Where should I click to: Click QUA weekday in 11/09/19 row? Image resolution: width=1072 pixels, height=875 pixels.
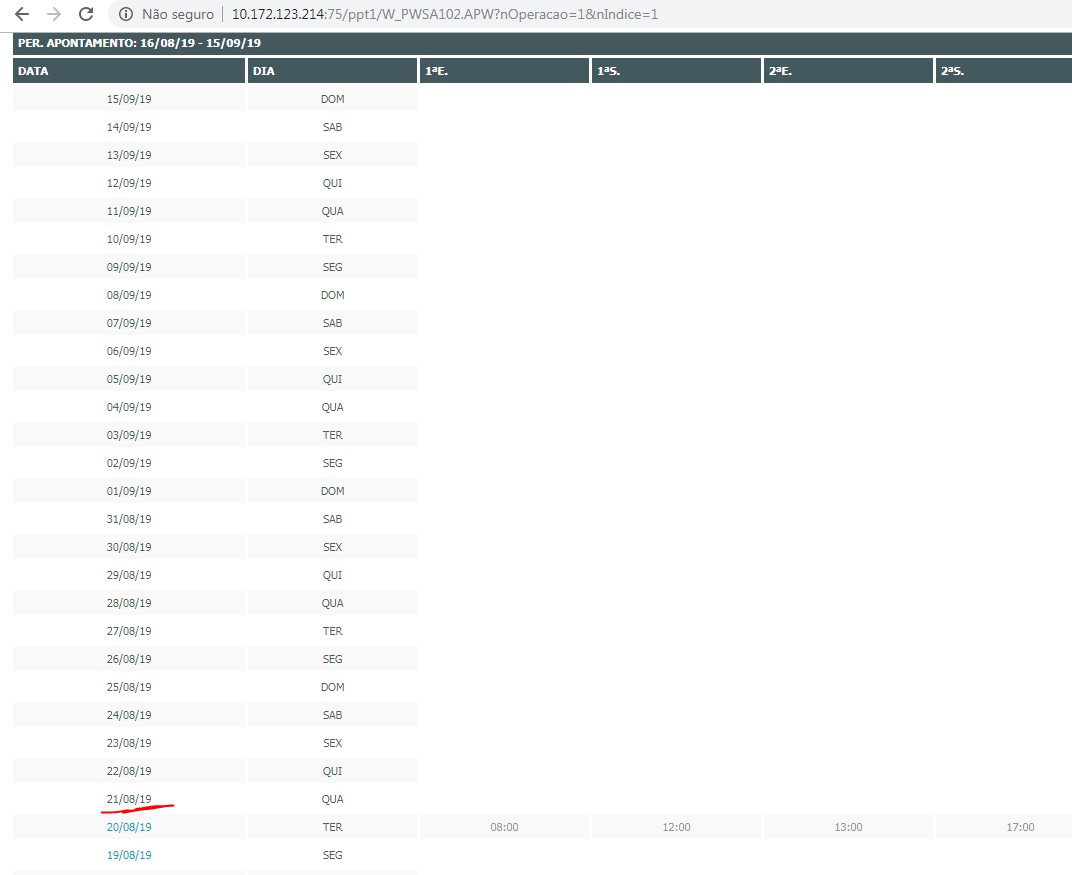click(x=332, y=211)
